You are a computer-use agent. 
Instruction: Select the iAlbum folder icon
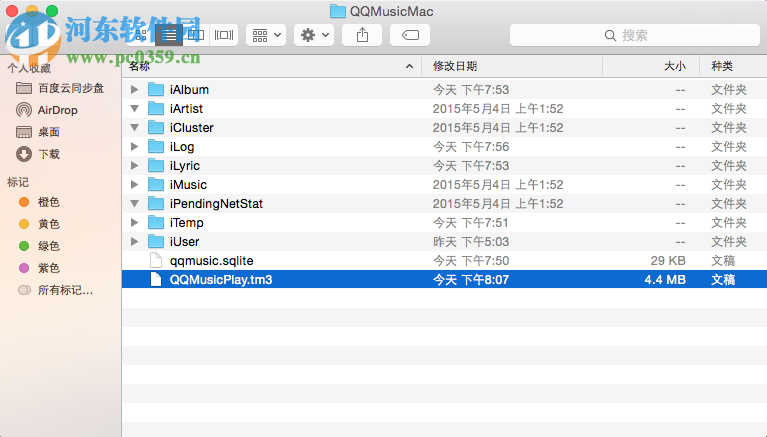click(156, 90)
